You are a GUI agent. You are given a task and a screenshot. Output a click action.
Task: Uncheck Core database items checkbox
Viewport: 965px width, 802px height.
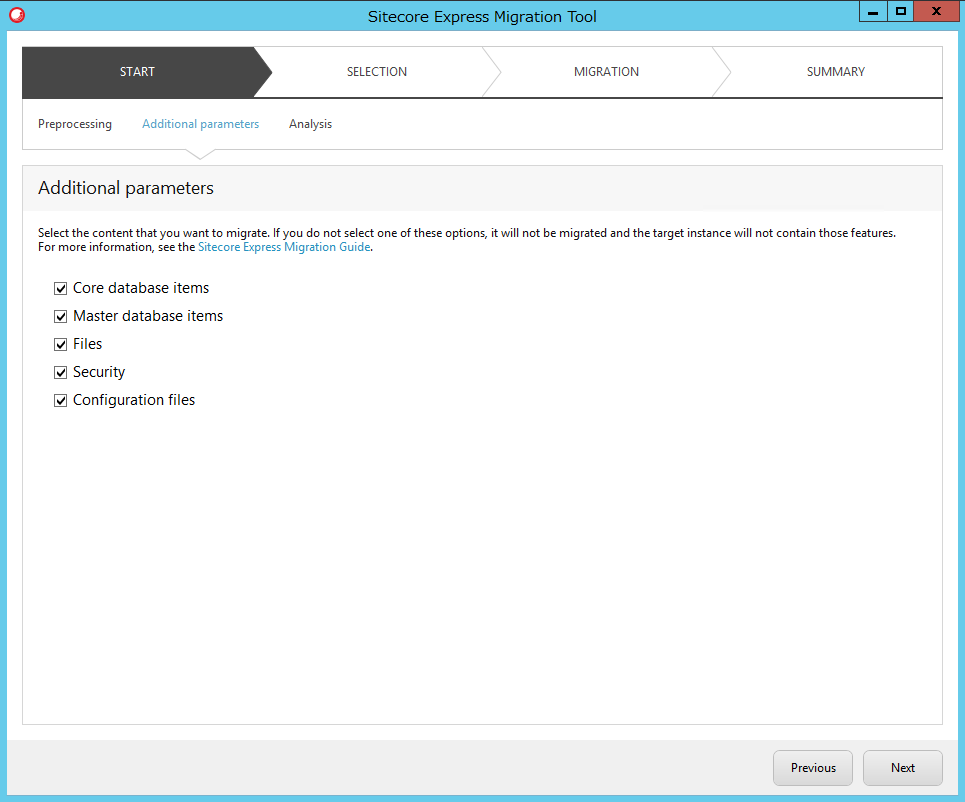[60, 288]
